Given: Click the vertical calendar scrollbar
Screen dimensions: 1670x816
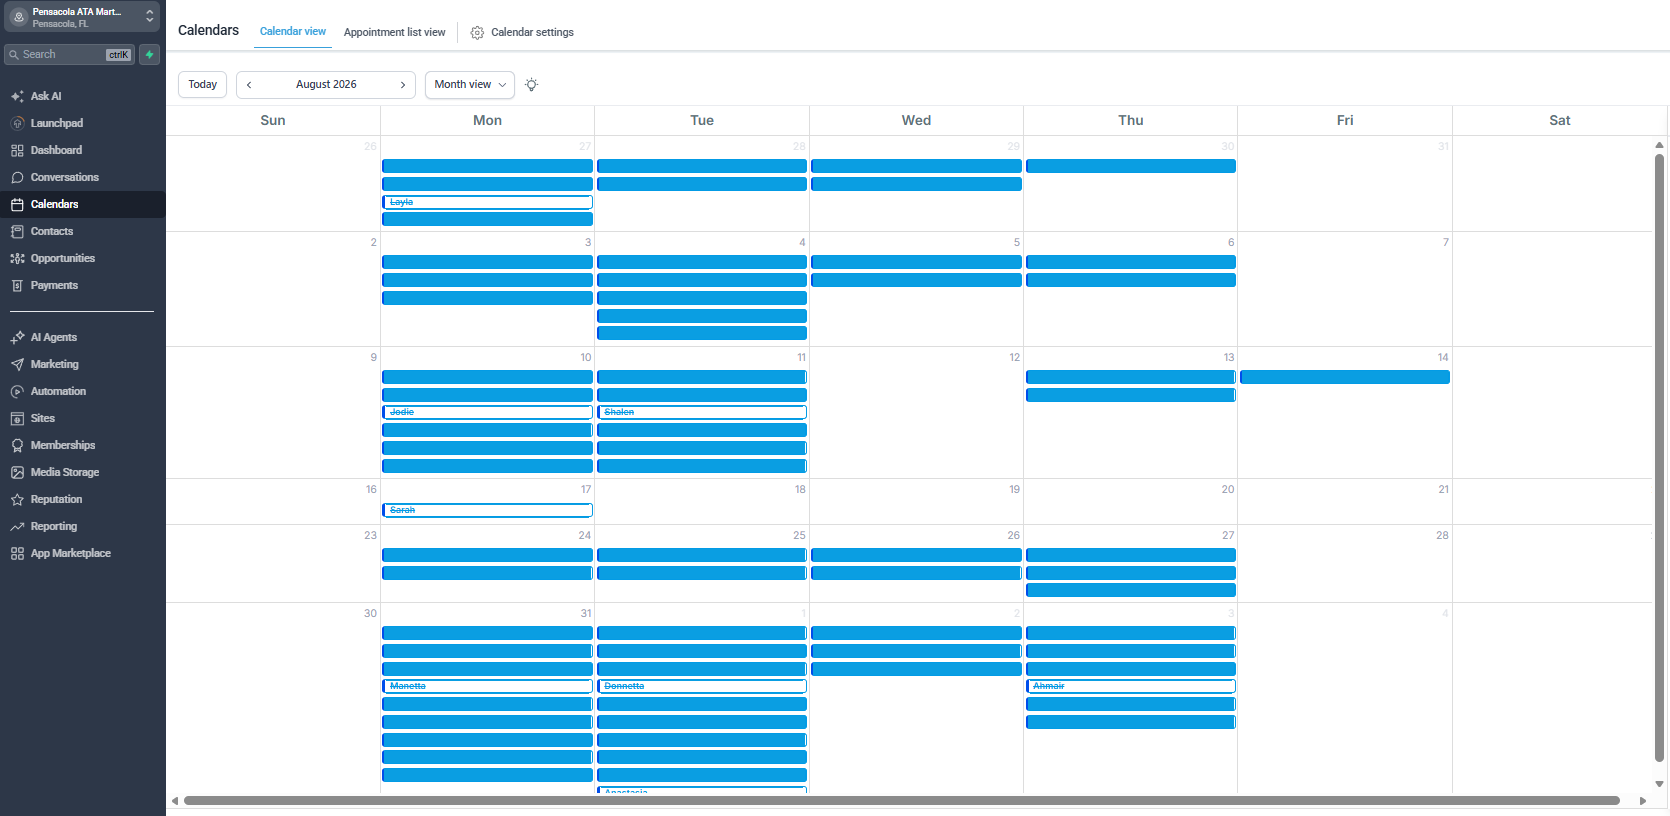Looking at the screenshot, I should coord(1659,458).
